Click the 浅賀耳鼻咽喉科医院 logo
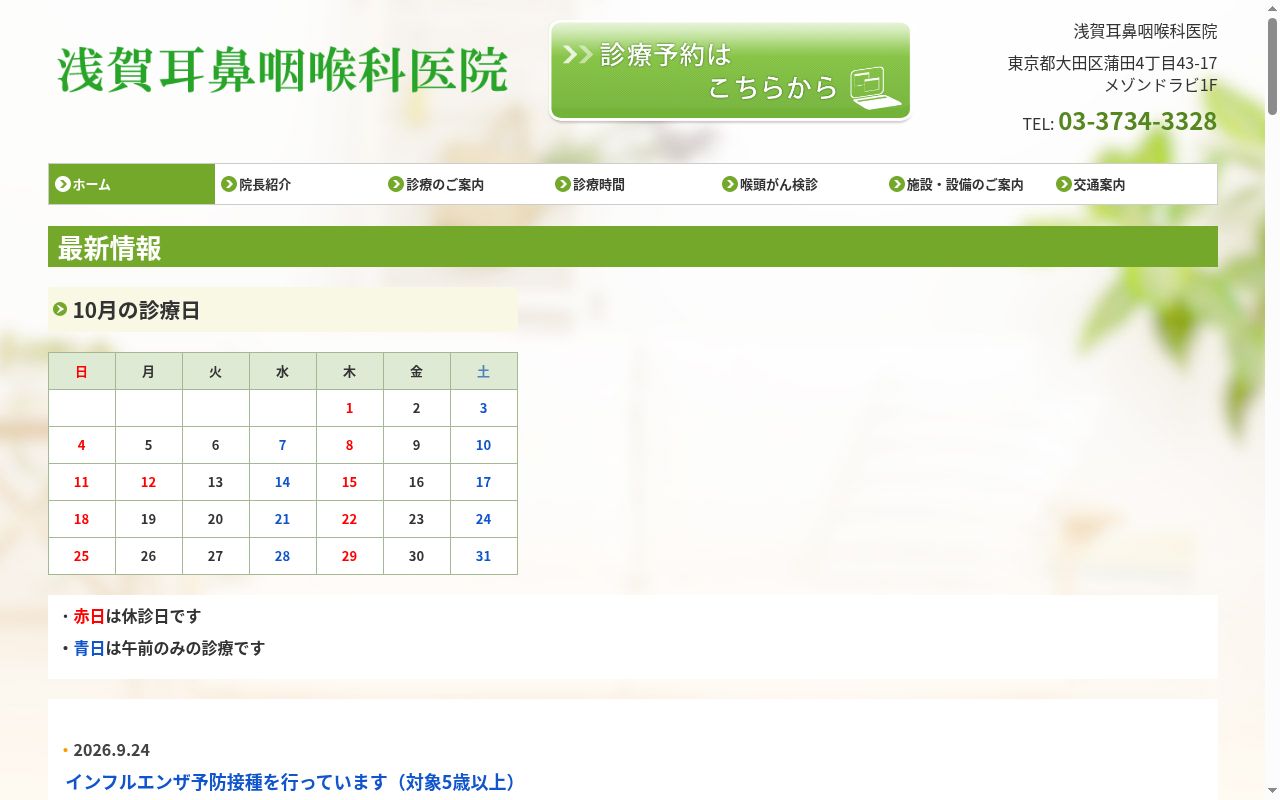 [x=283, y=70]
